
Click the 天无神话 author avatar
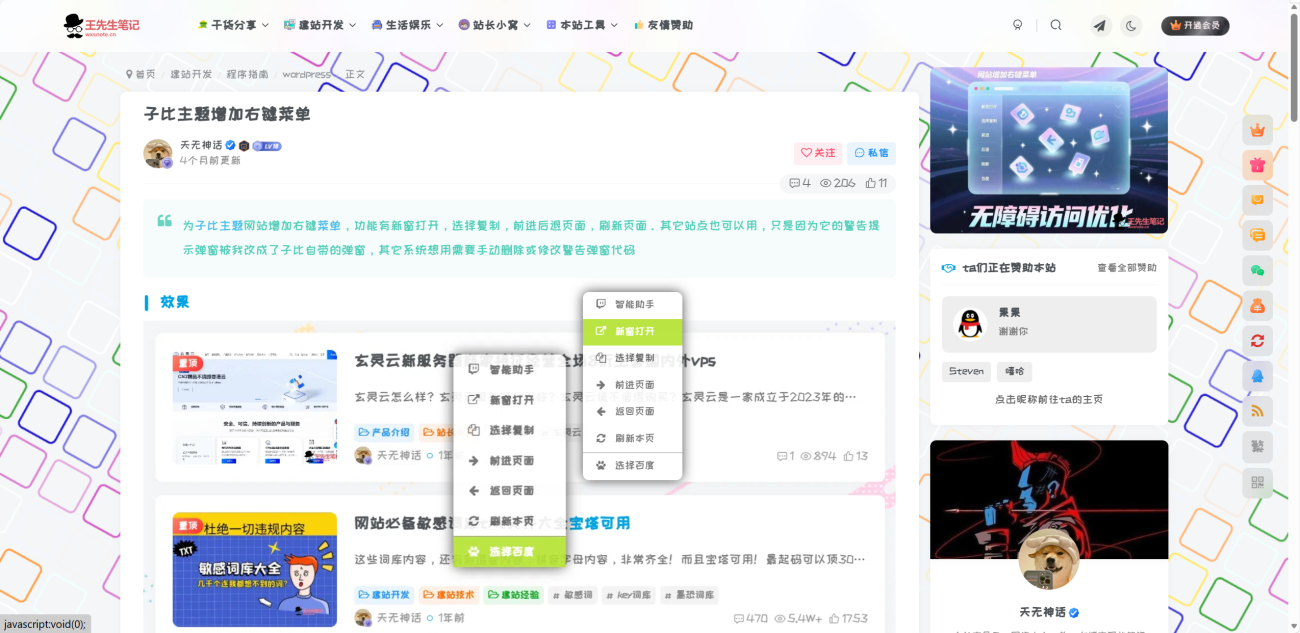pyautogui.click(x=156, y=150)
